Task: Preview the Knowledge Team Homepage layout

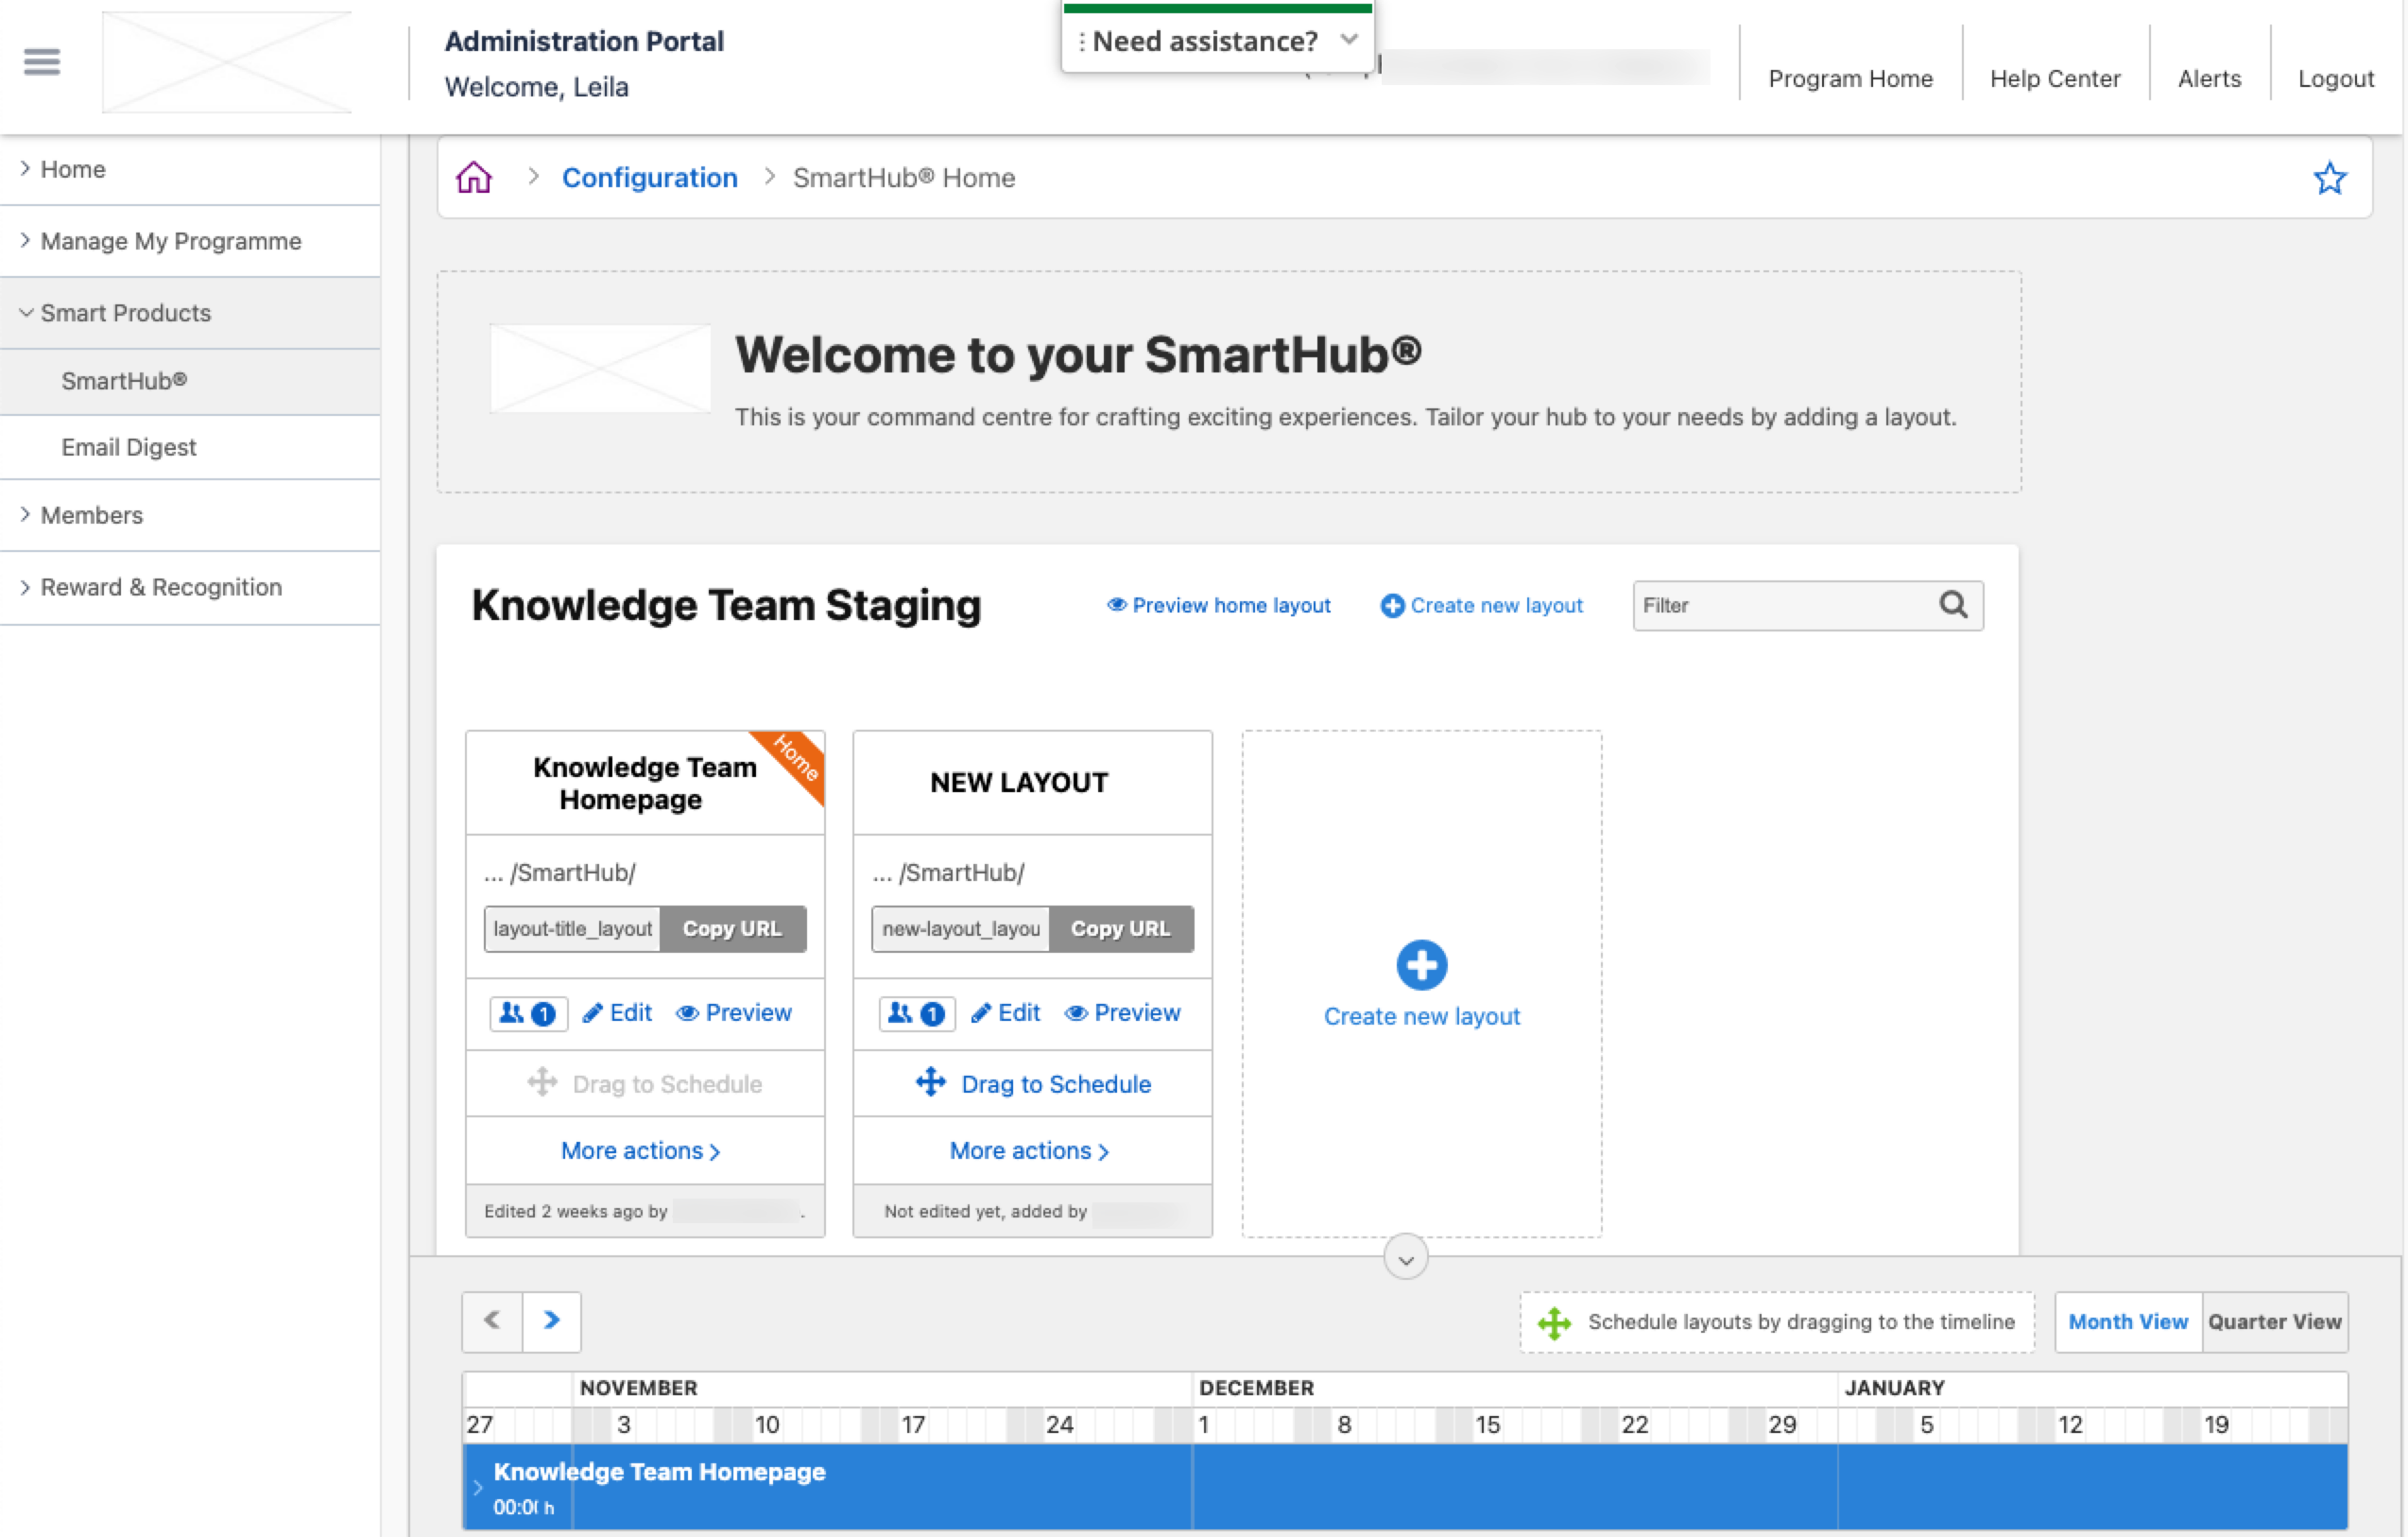Action: [x=734, y=1013]
